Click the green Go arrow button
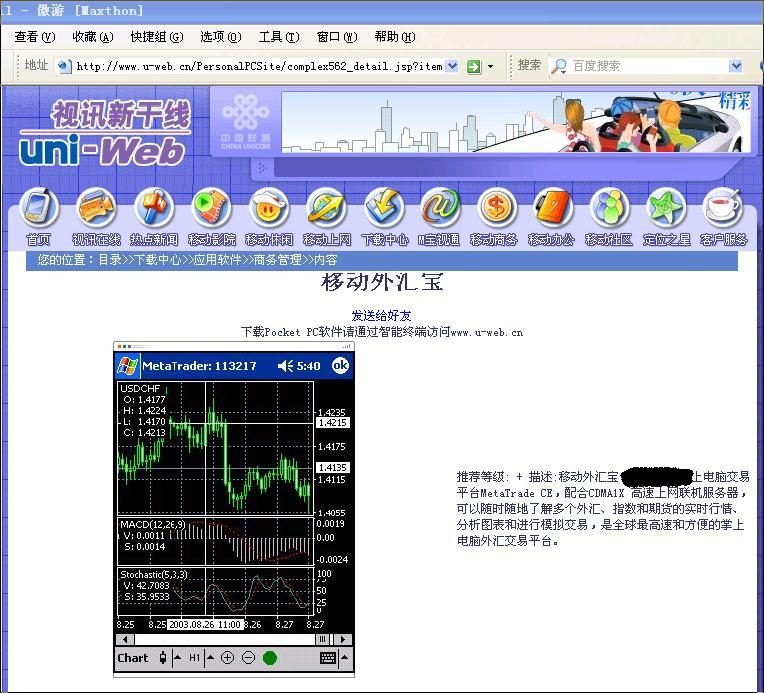 [474, 66]
